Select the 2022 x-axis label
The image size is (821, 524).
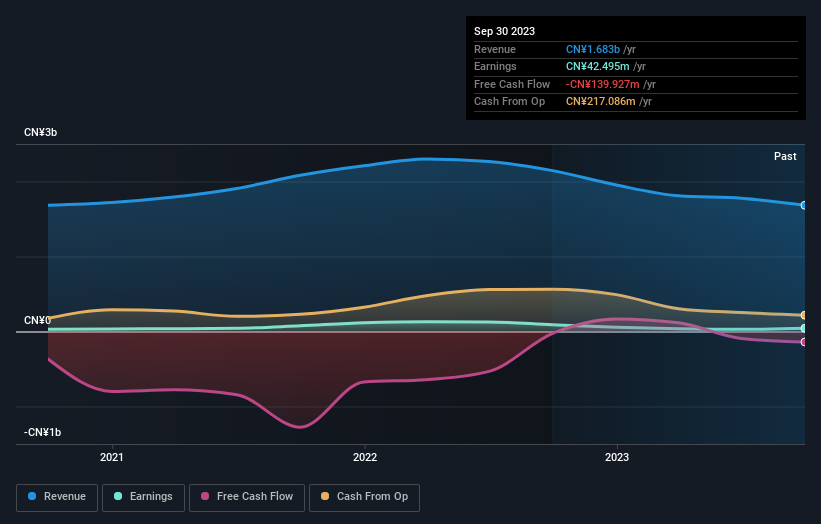pos(365,457)
